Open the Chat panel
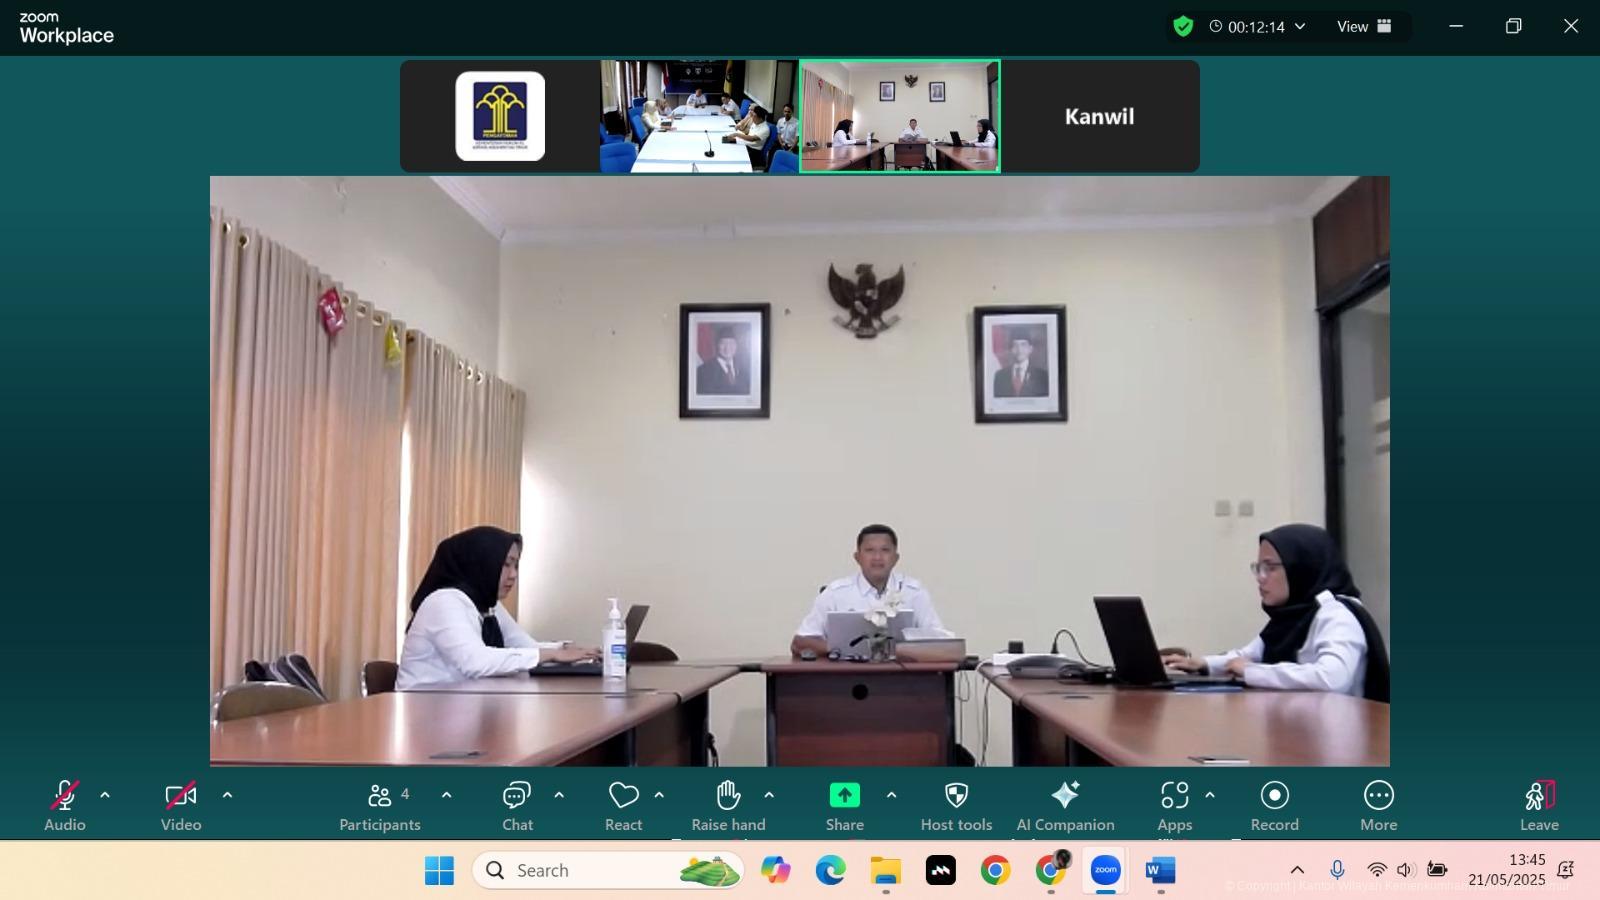The image size is (1600, 900). [x=517, y=806]
